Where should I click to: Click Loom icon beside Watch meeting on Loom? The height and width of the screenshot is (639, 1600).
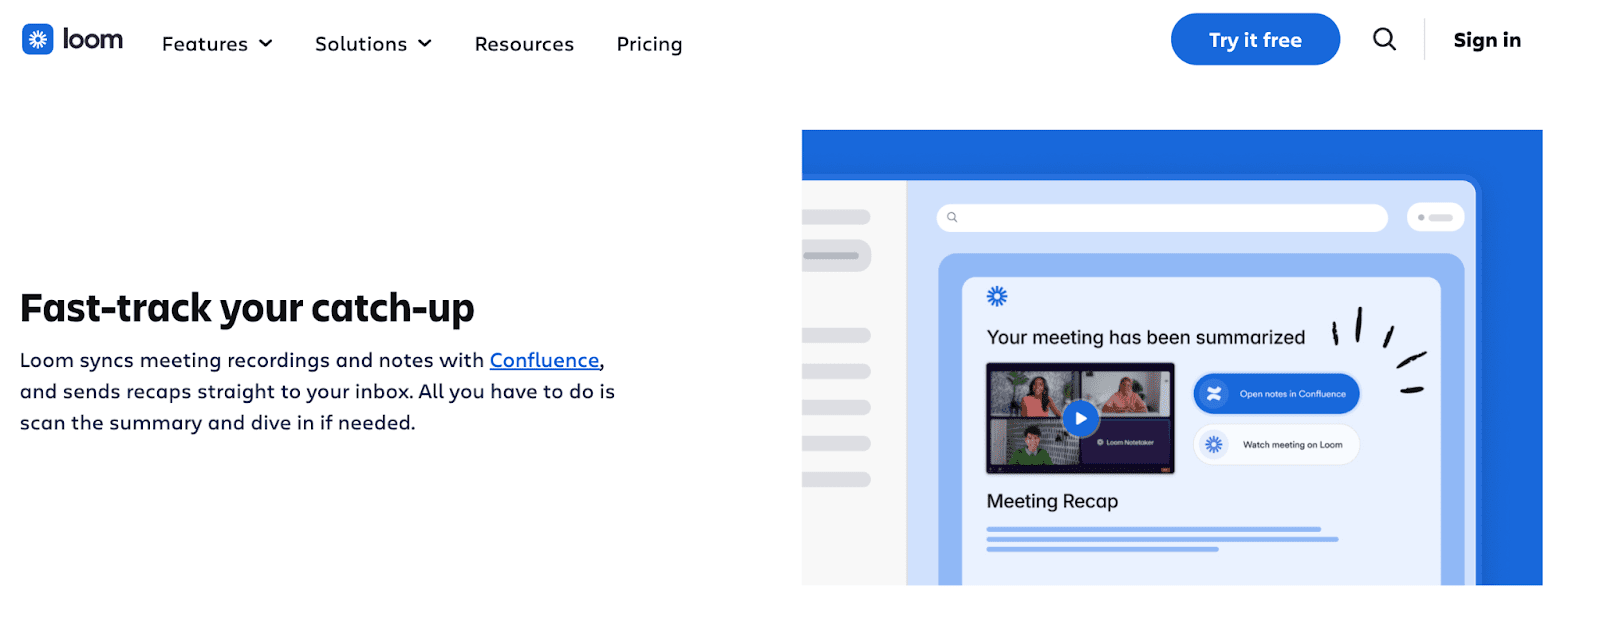1214,445
